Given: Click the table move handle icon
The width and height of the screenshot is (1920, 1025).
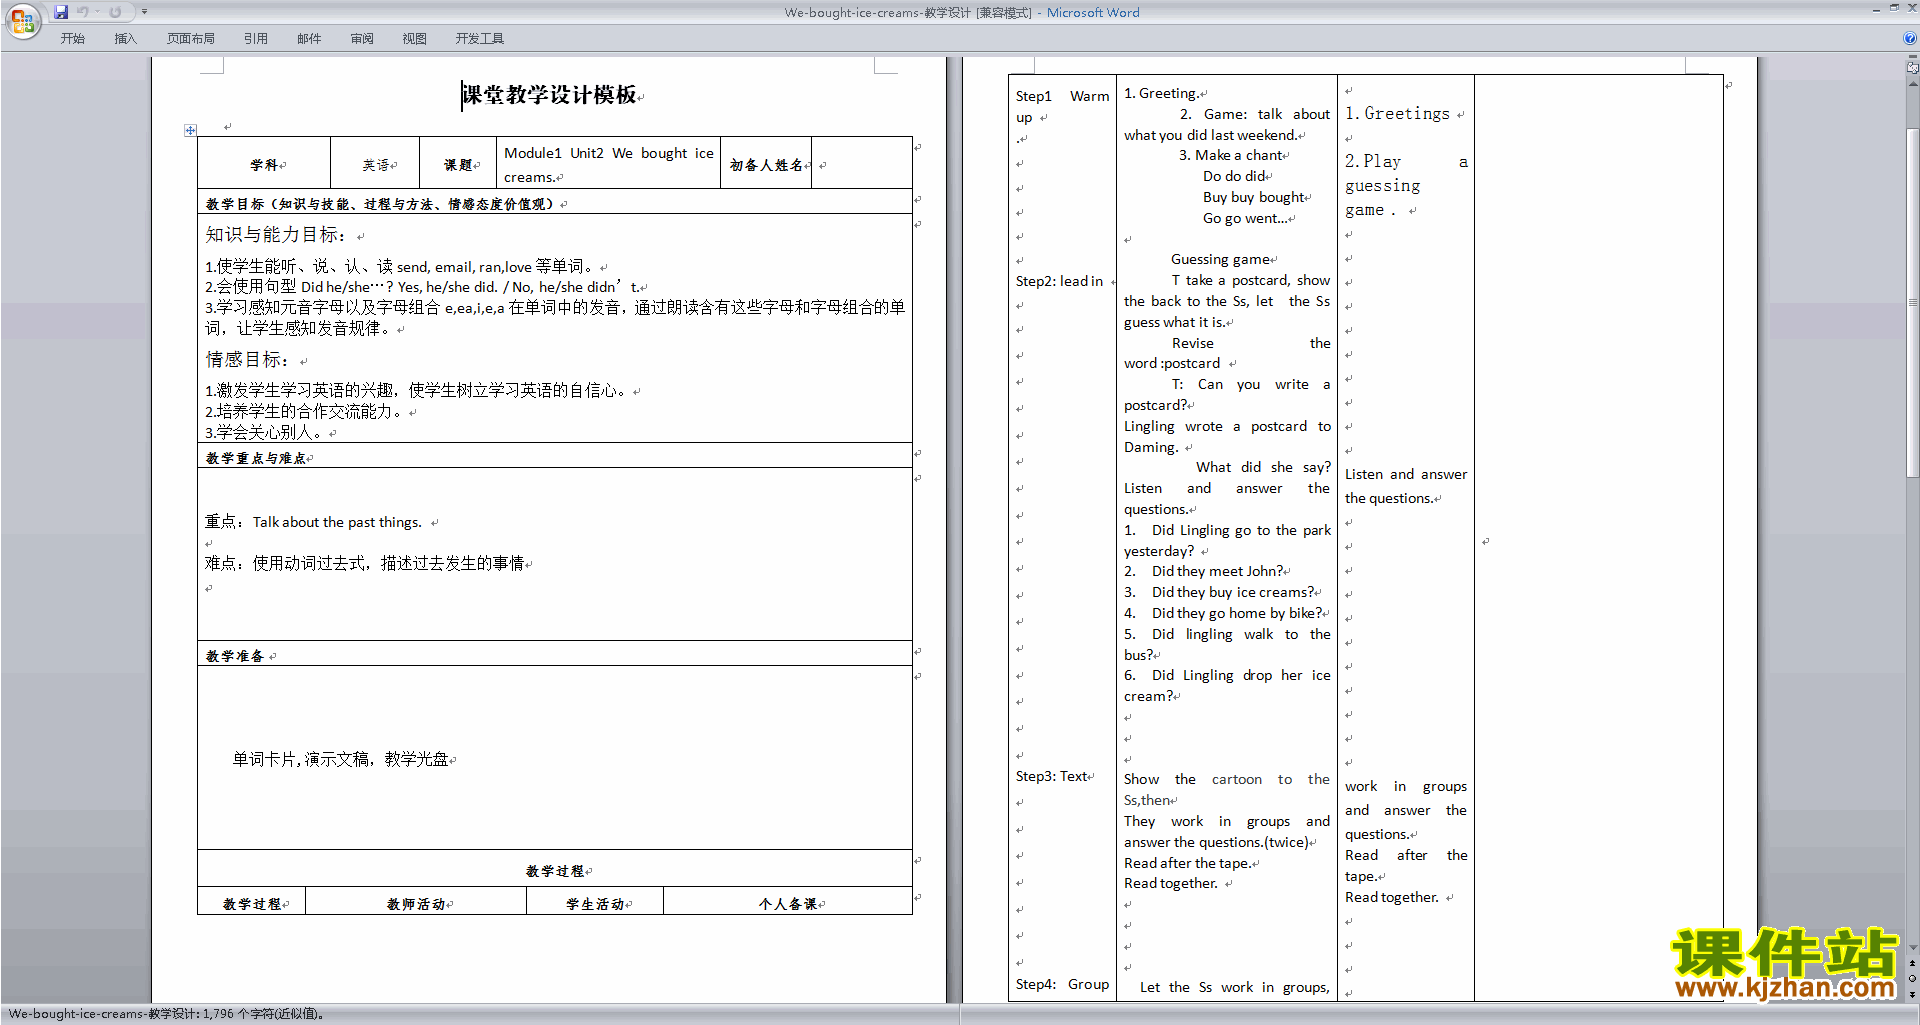Looking at the screenshot, I should [190, 130].
